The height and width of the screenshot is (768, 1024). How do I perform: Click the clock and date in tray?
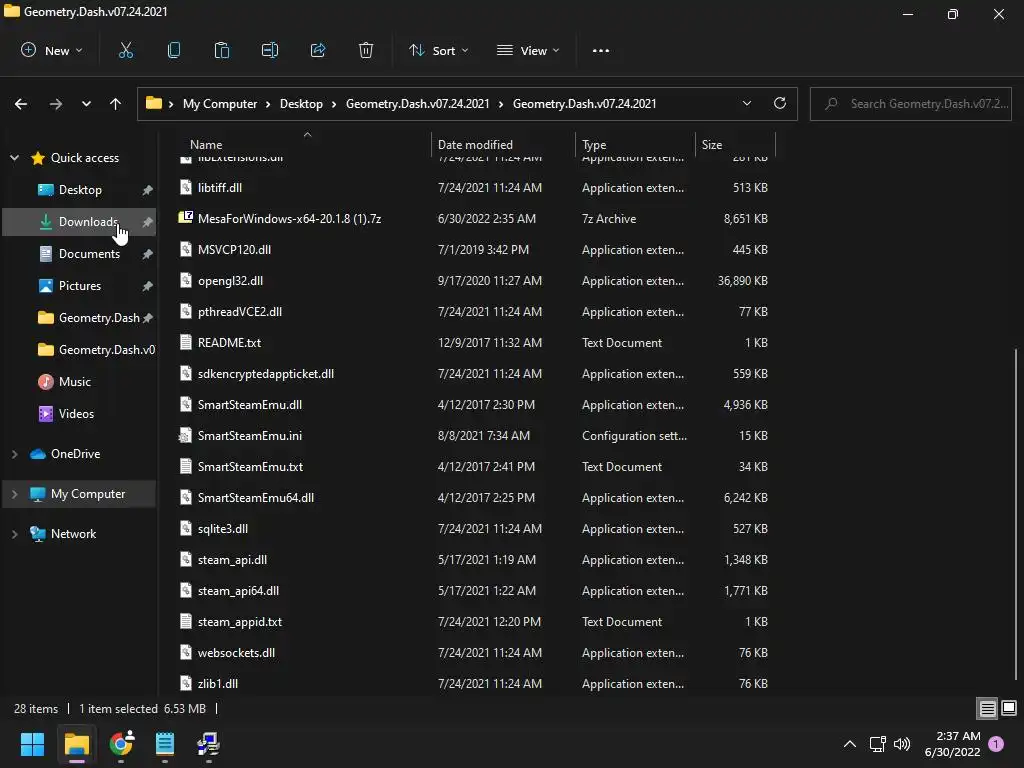click(952, 744)
